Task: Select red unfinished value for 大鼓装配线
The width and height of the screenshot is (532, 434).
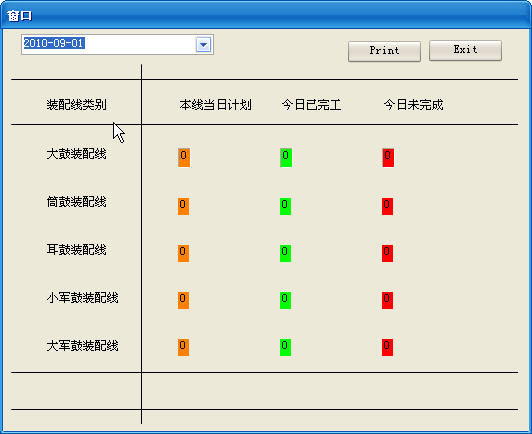Action: [x=388, y=157]
